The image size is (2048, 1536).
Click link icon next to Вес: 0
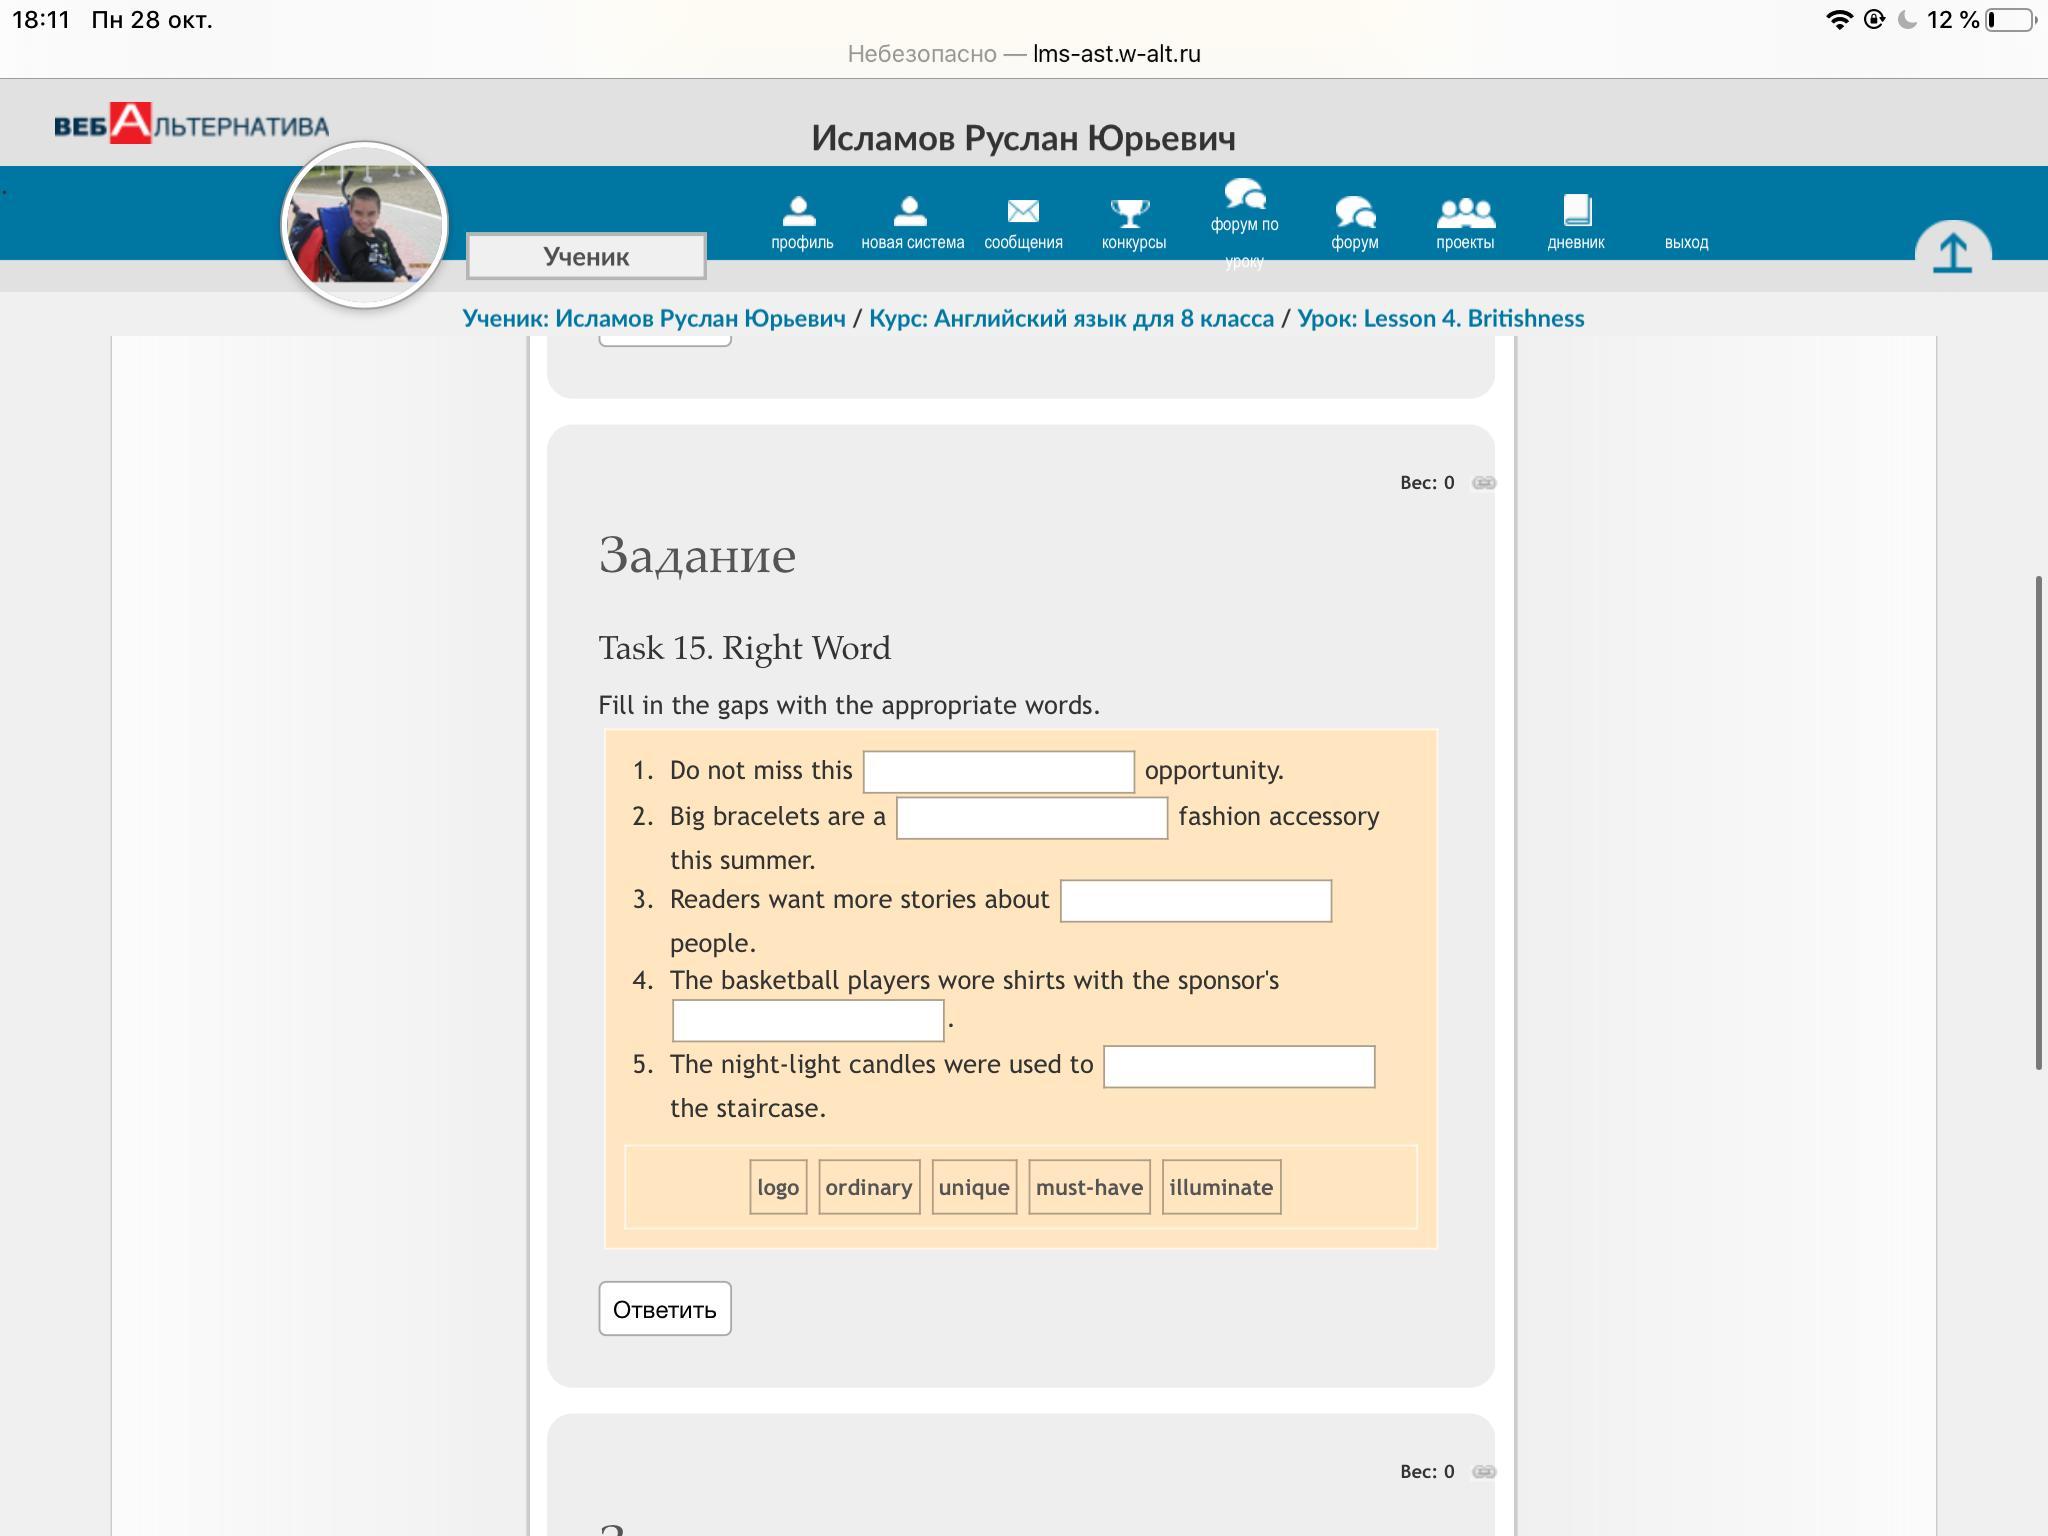[1484, 483]
